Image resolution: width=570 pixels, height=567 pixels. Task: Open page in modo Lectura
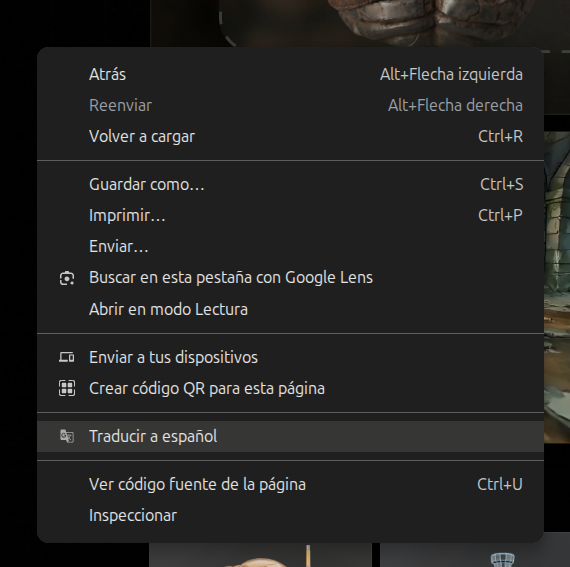click(x=290, y=309)
